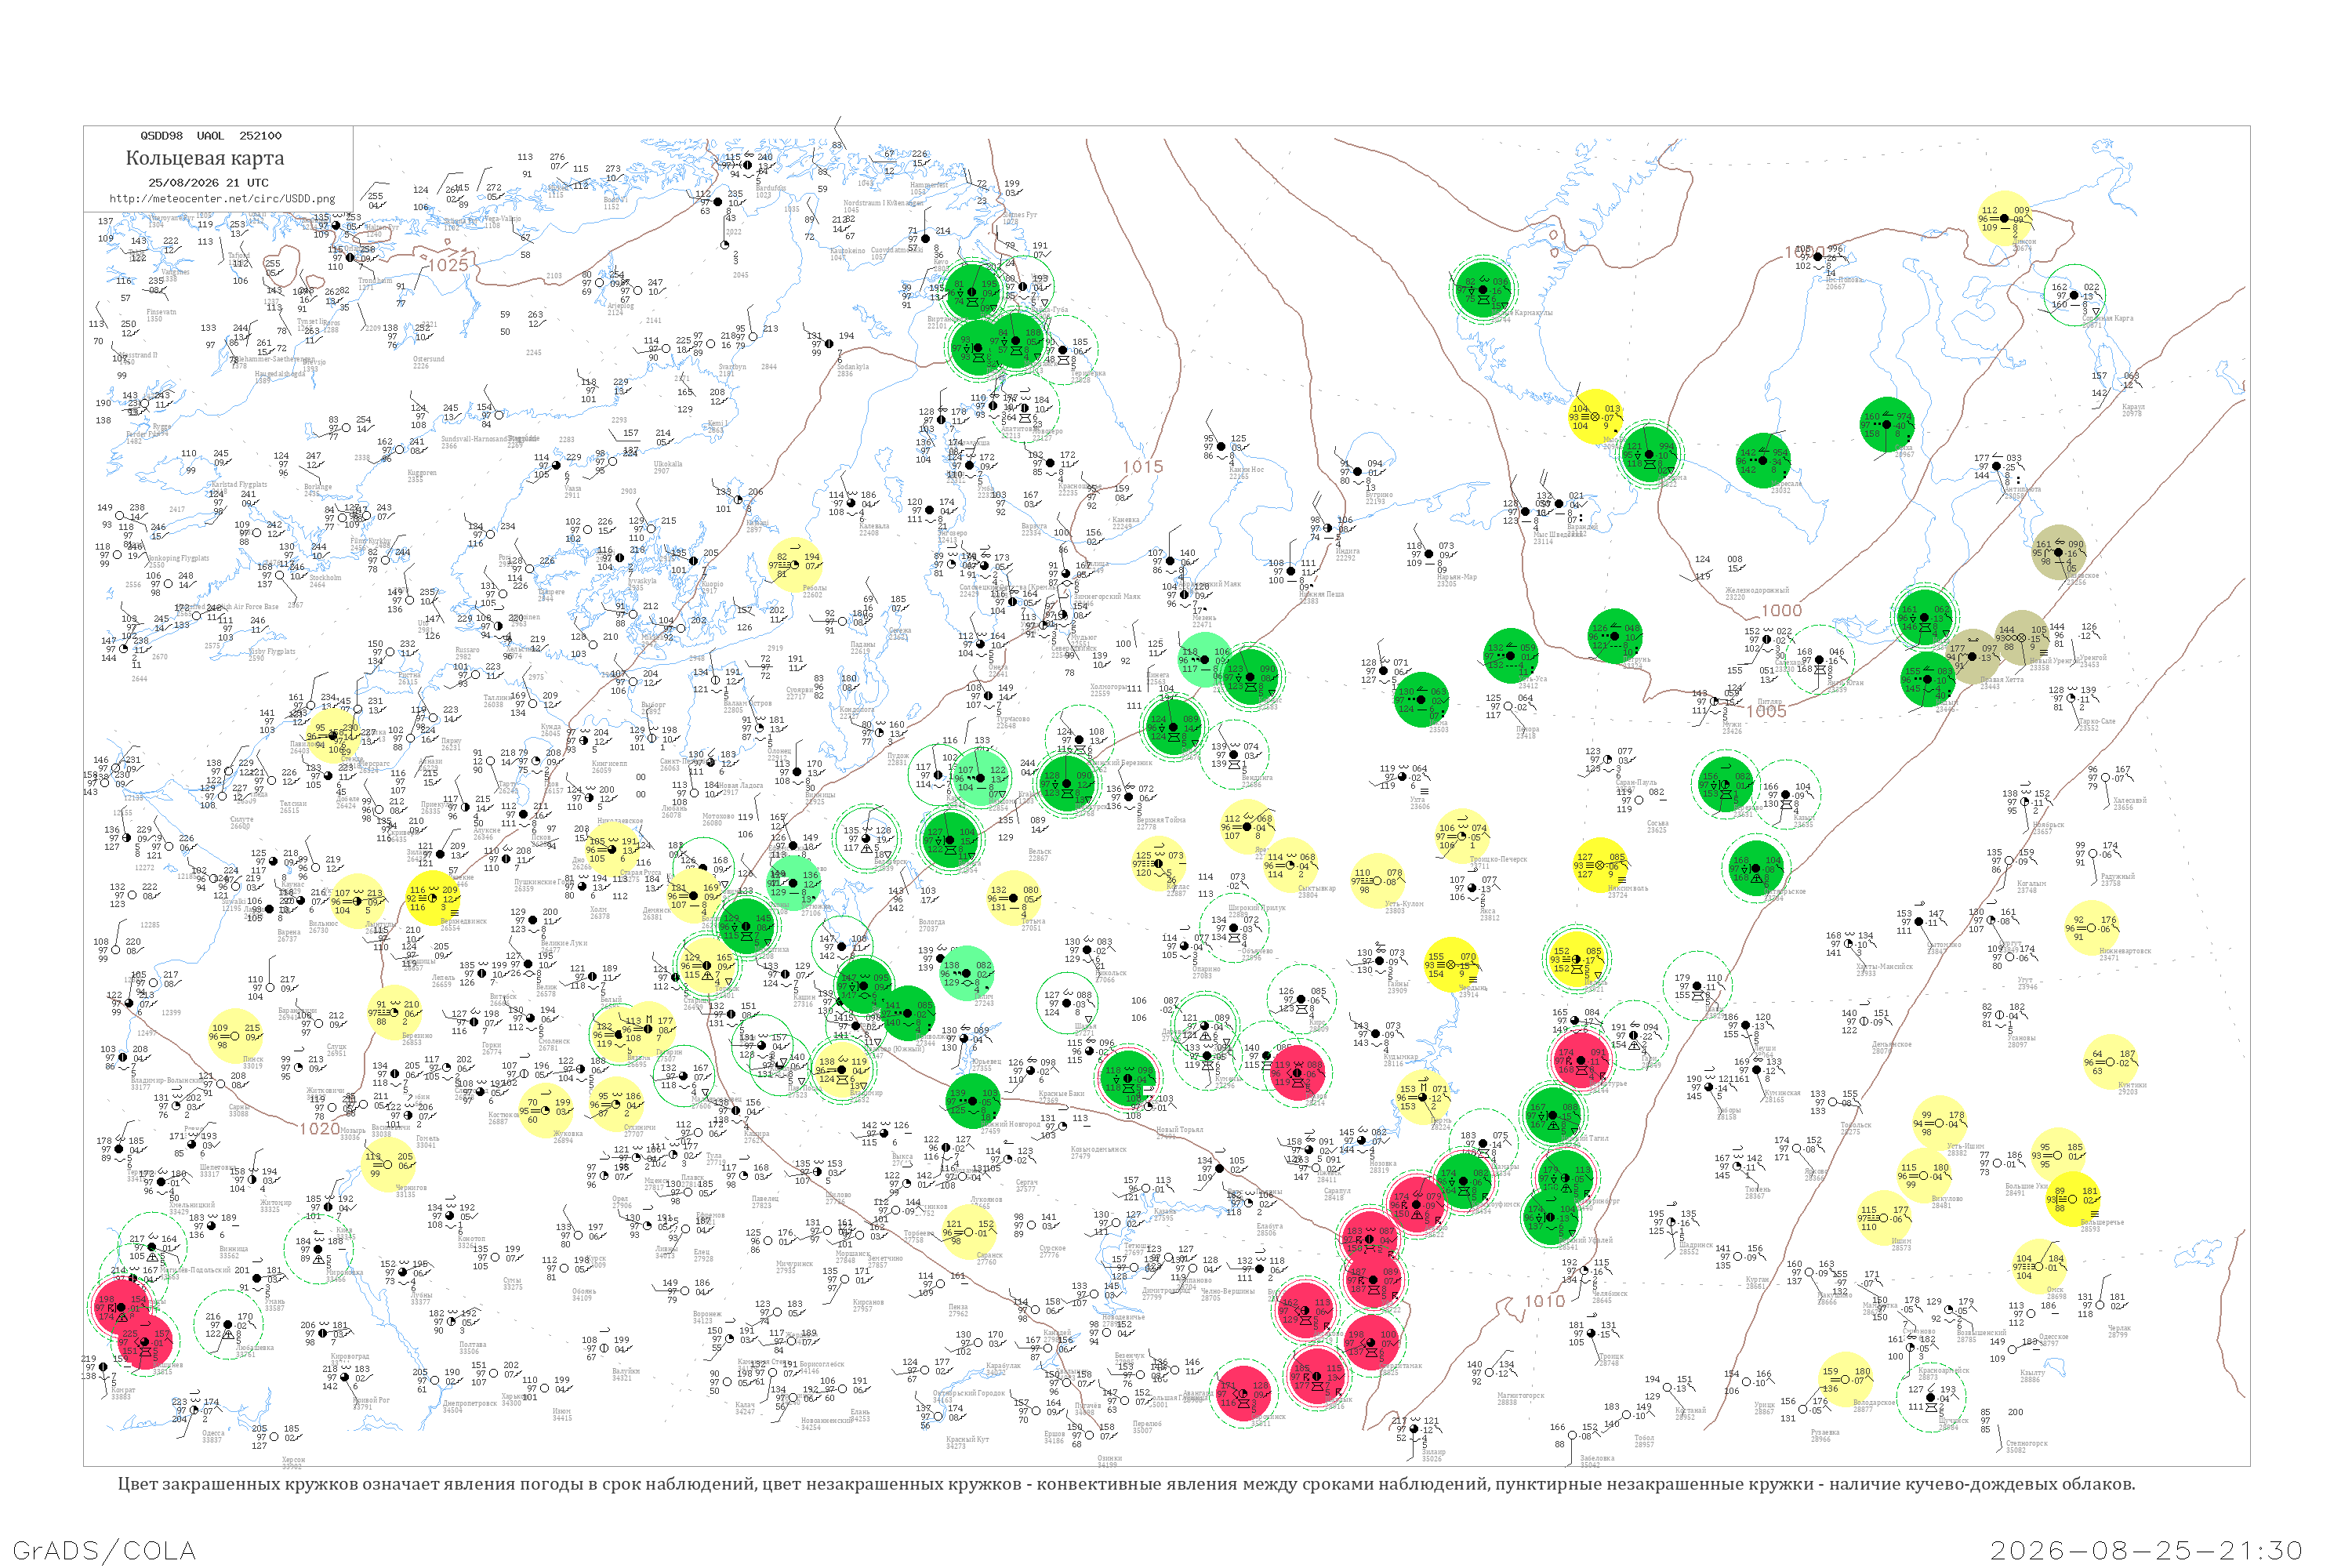Select the "Днепропетровск" station label
This screenshot has height=1568, width=2352.
coord(468,1403)
